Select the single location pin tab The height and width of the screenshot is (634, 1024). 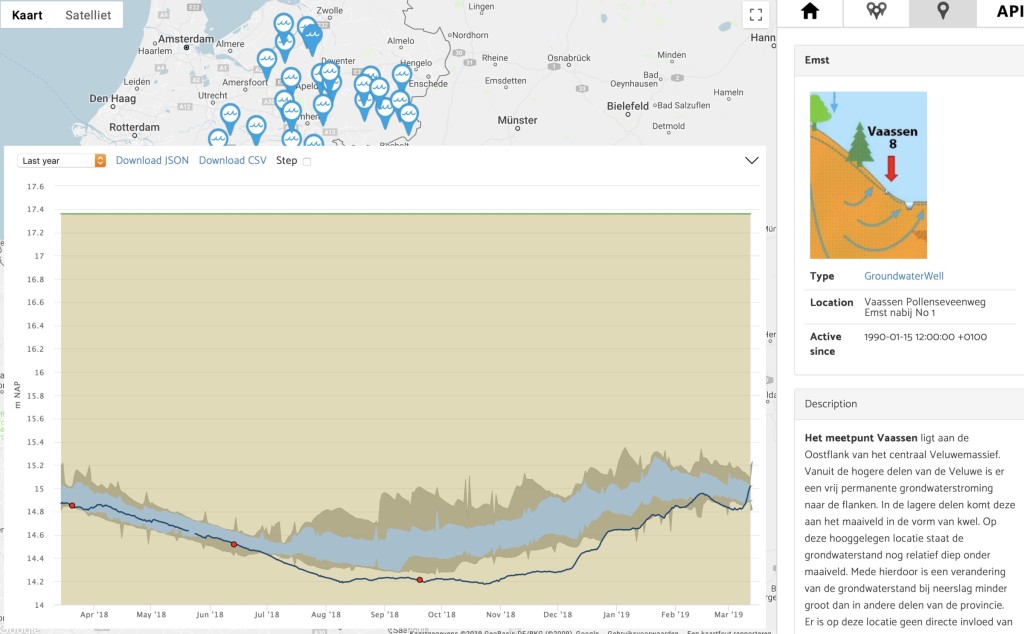point(942,12)
